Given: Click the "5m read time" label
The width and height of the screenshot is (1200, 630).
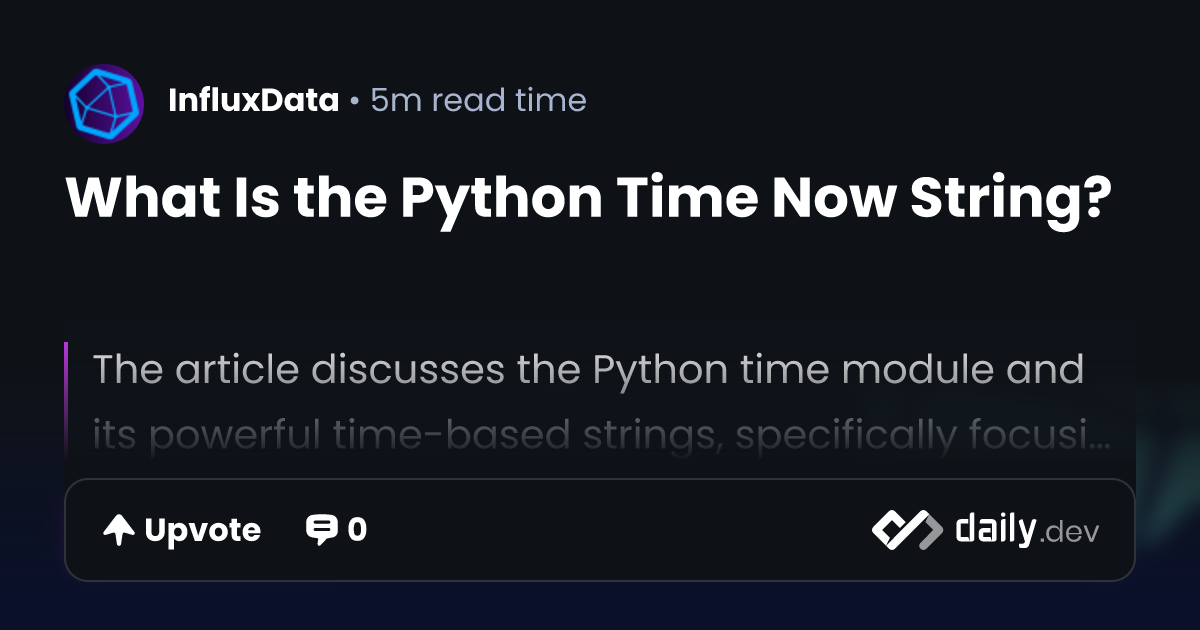Looking at the screenshot, I should click(x=478, y=101).
